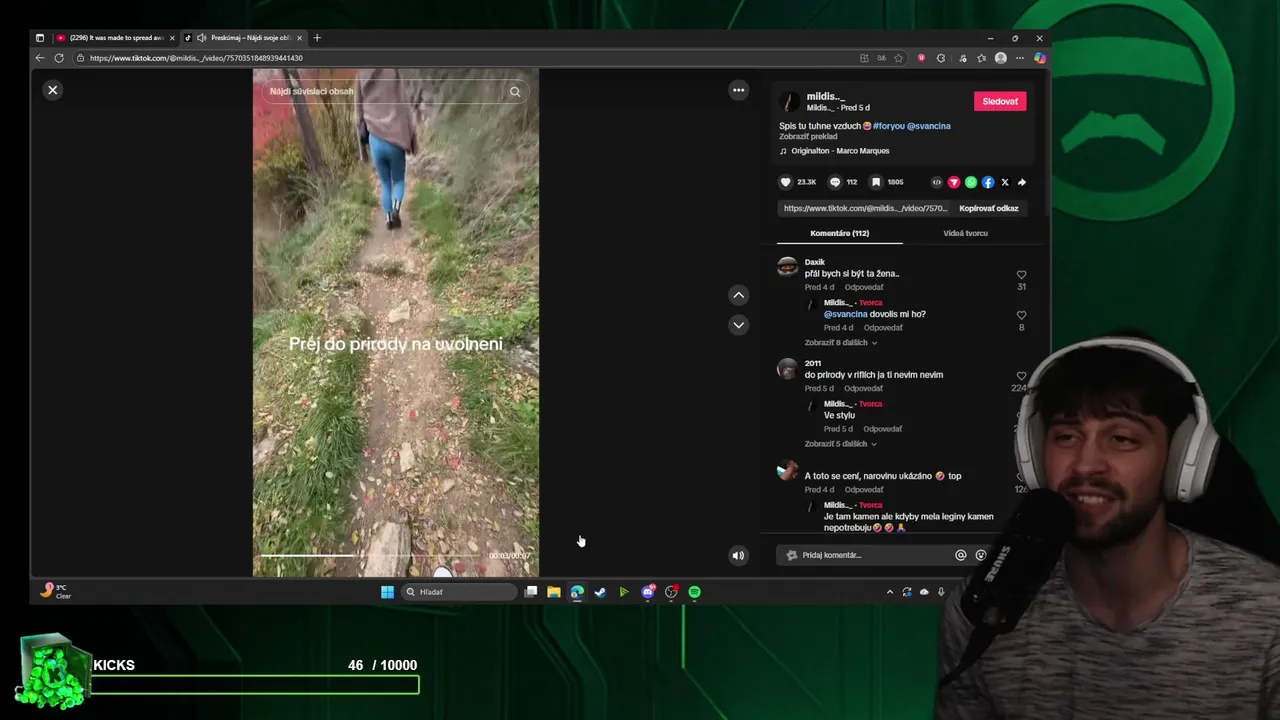The width and height of the screenshot is (1280, 720).
Task: Like the video with the heart icon
Action: click(x=785, y=182)
